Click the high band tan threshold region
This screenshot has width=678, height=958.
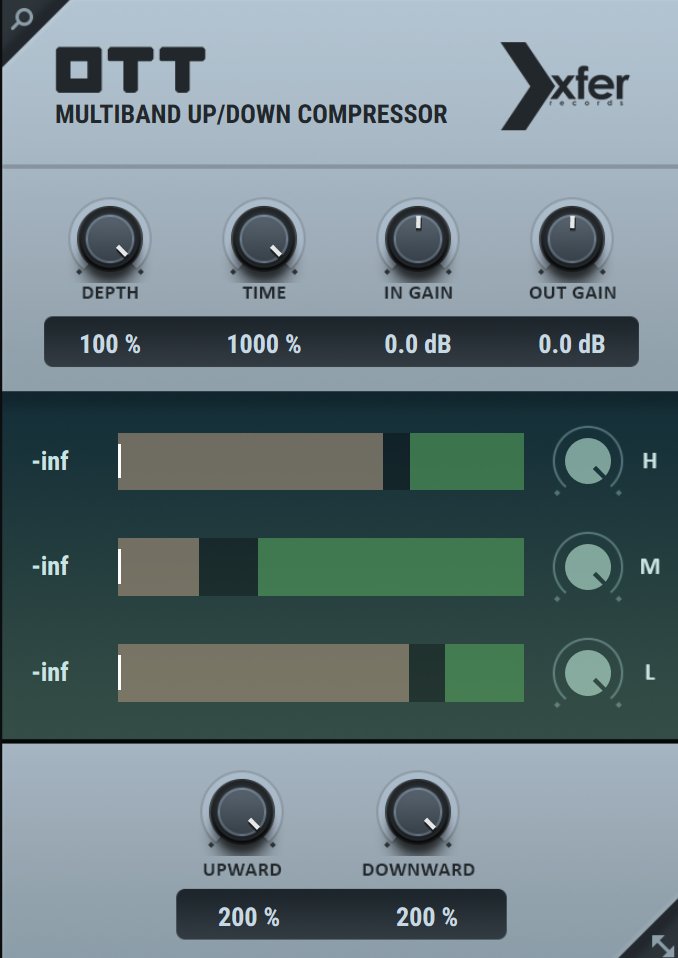pyautogui.click(x=250, y=461)
